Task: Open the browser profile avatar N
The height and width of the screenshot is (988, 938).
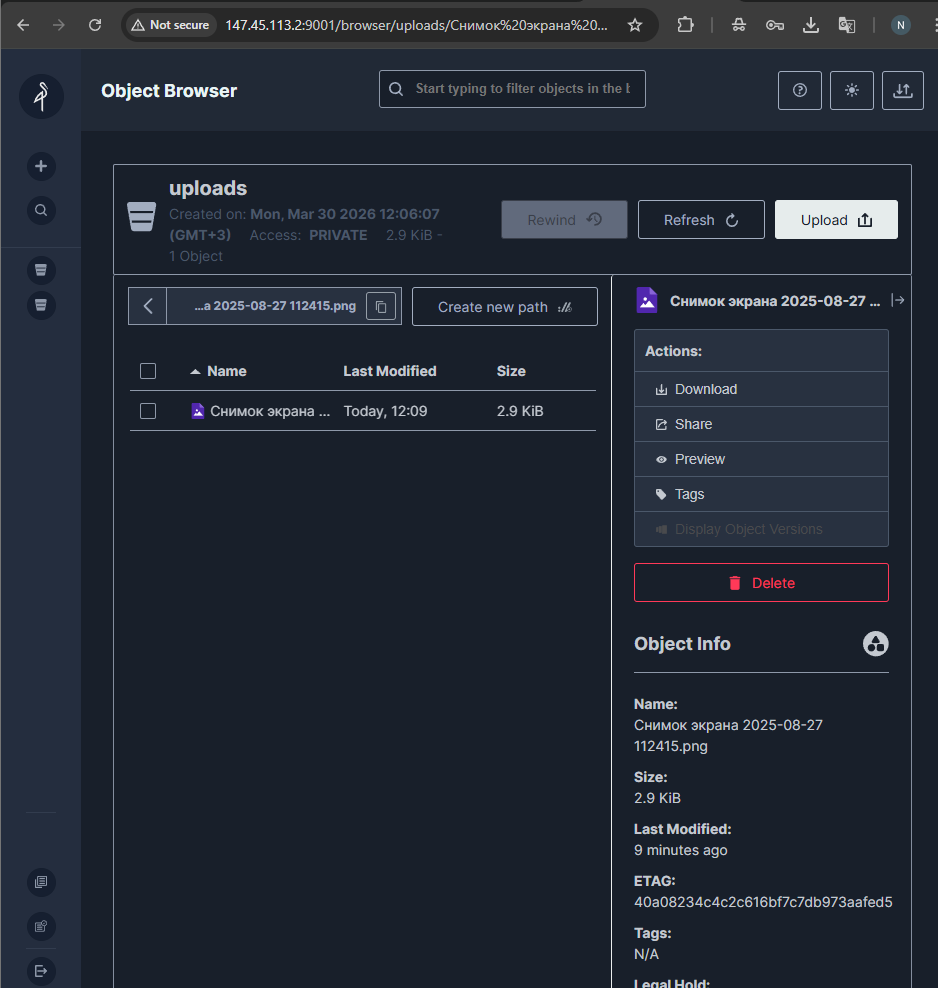Action: [x=901, y=25]
